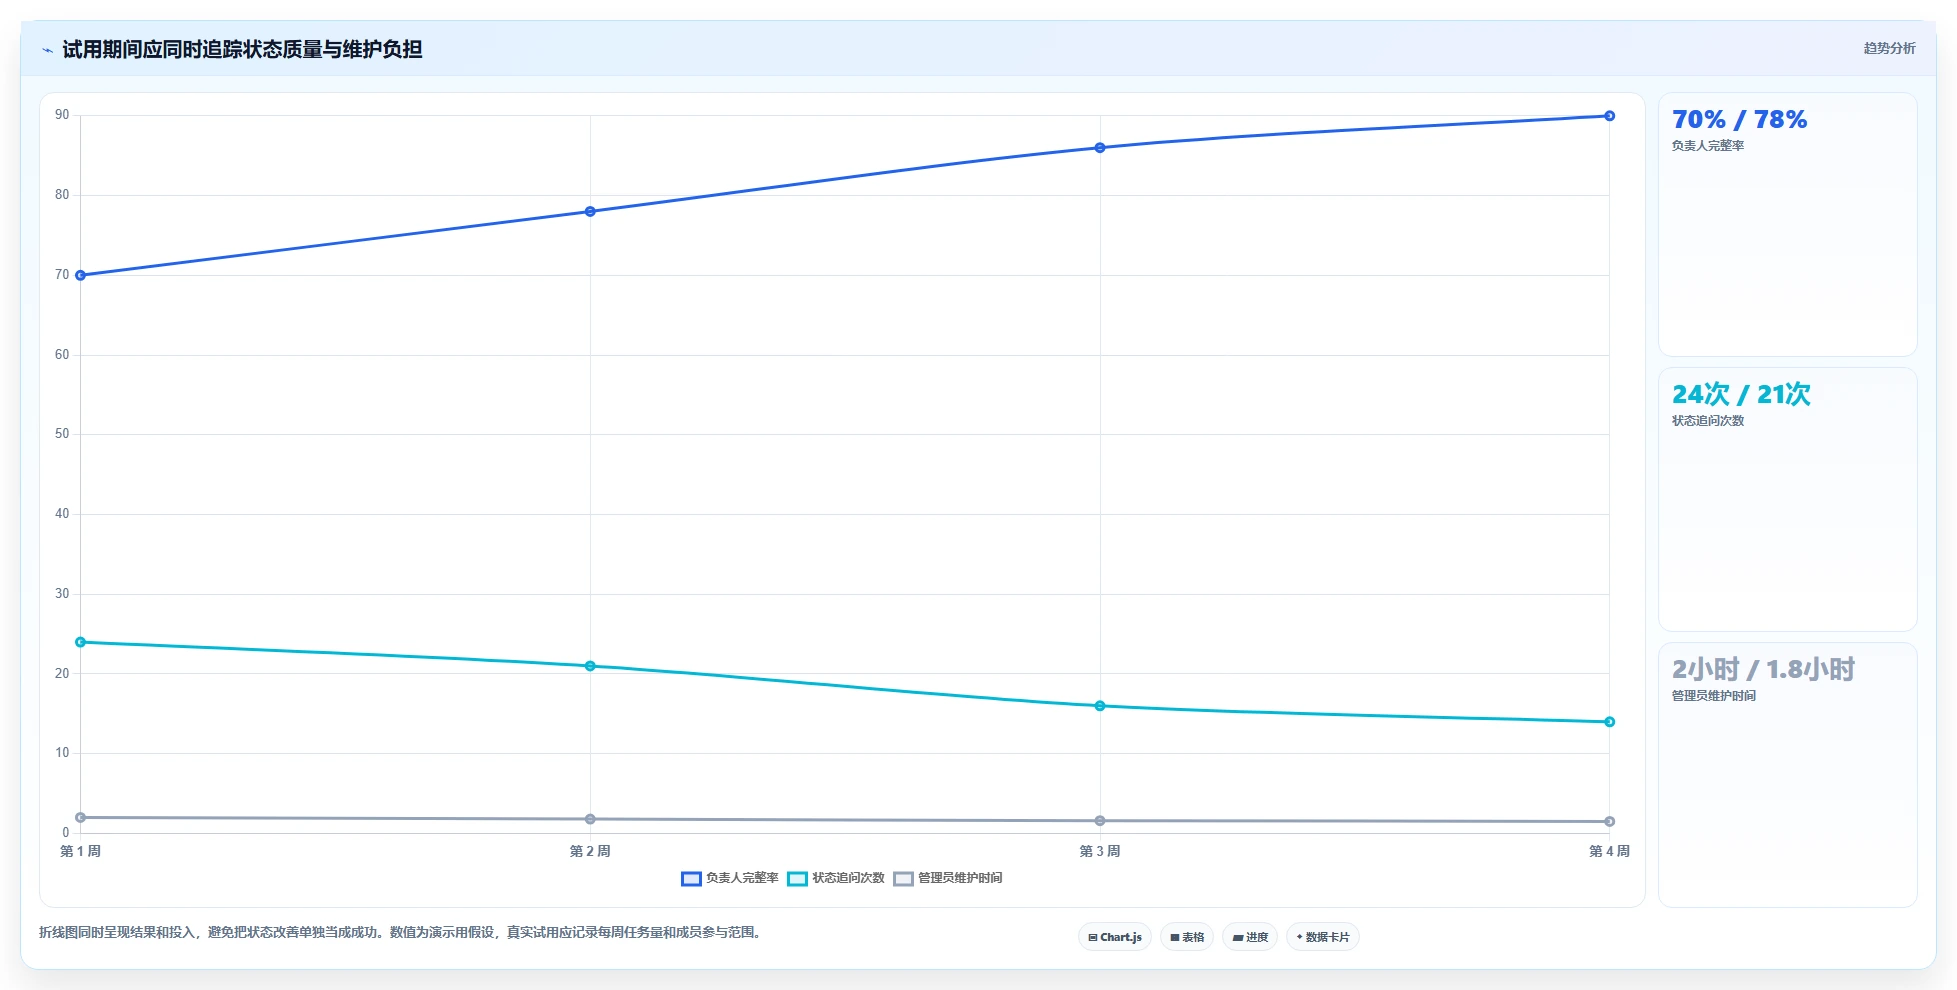Click the 第 3 周 axis label

click(x=1100, y=851)
